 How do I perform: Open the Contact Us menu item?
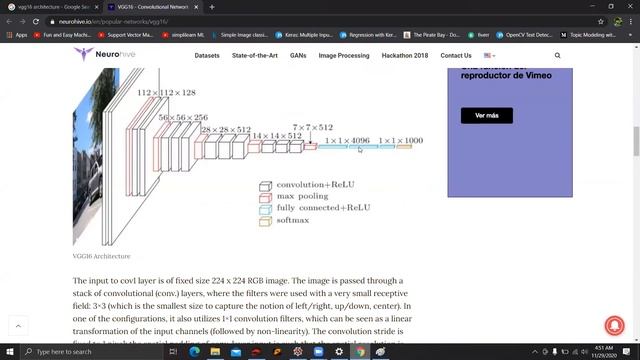(x=456, y=56)
